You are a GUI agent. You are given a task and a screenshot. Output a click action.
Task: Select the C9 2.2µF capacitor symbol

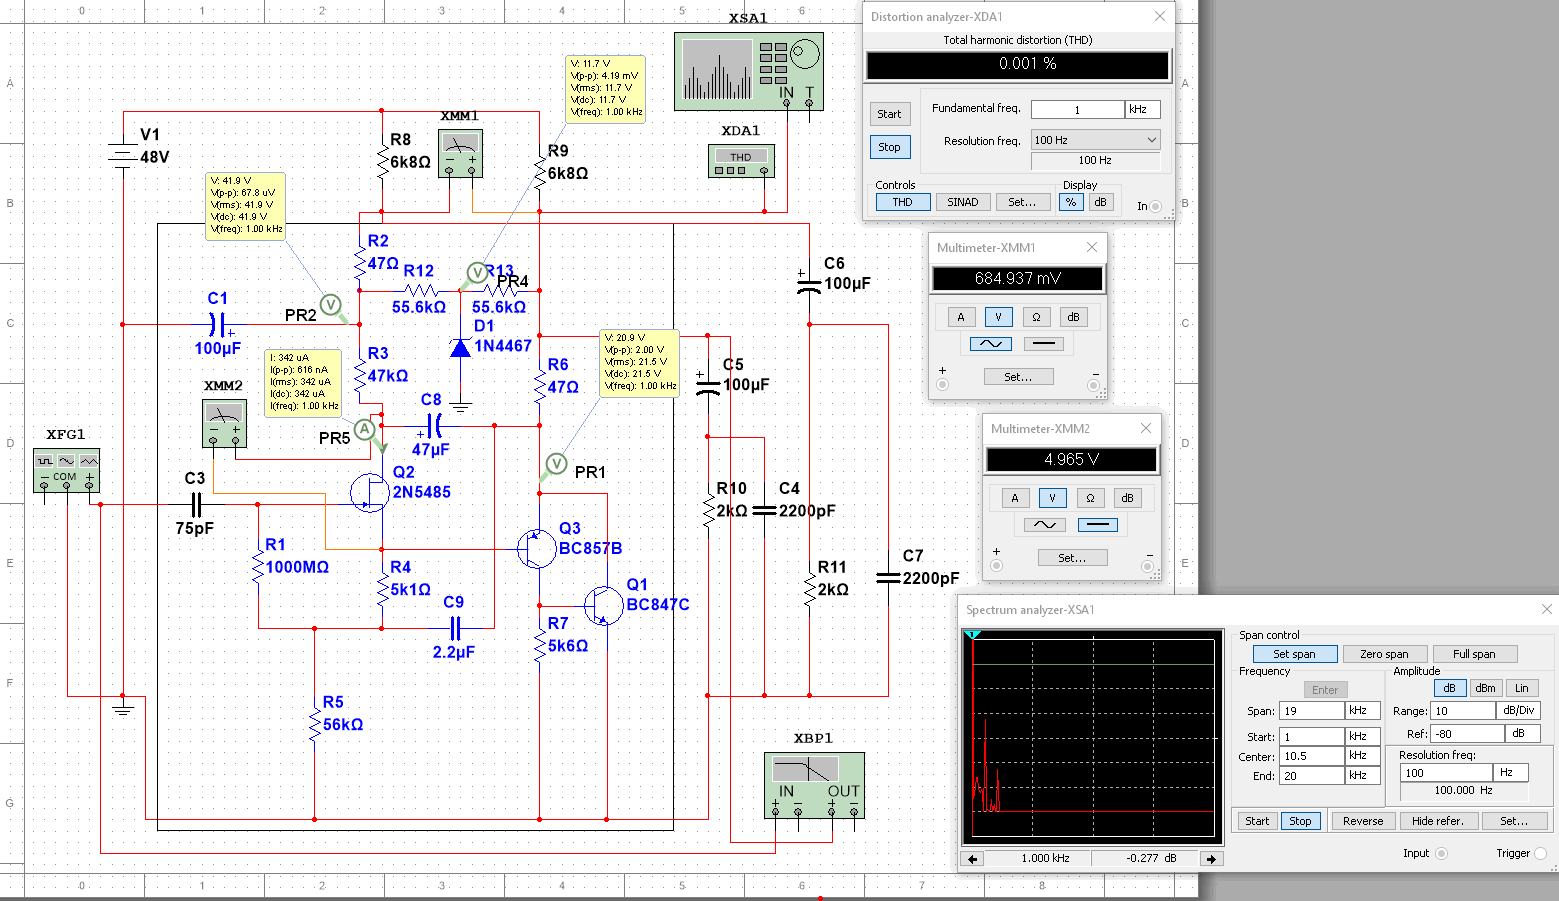(455, 628)
